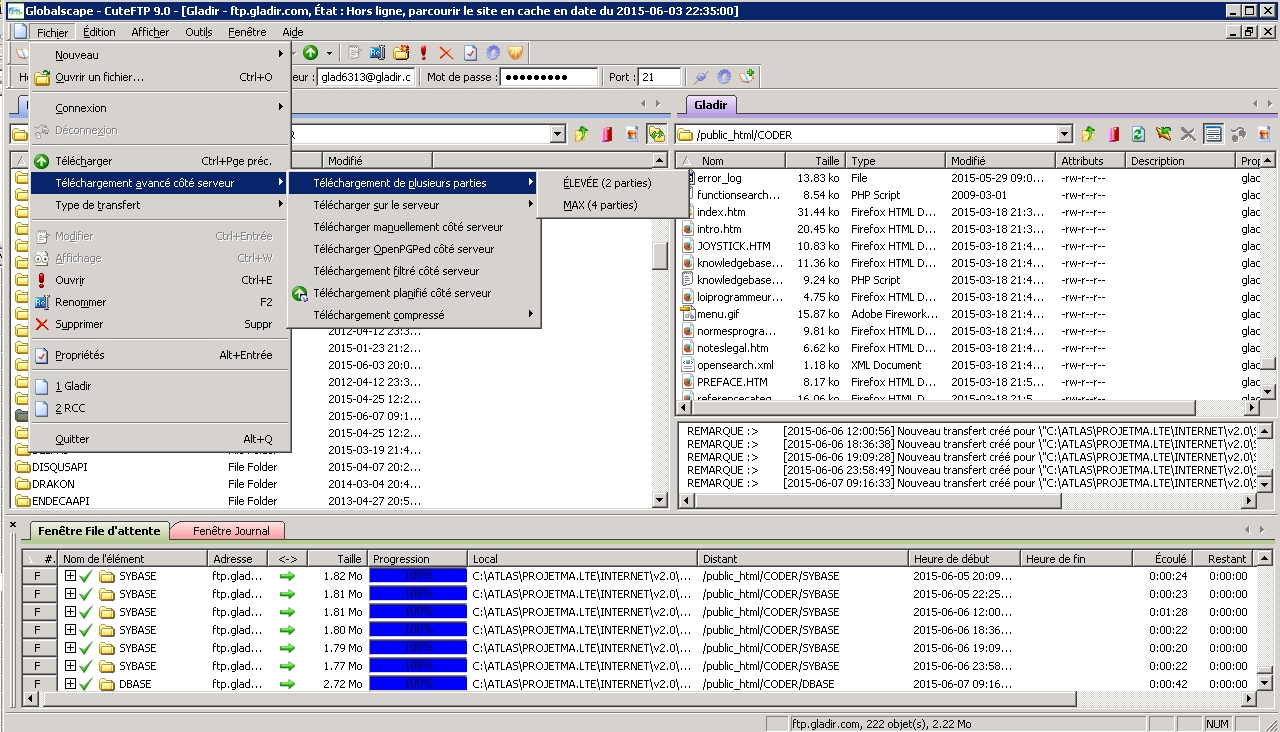
Task: Open the /public_html/CODER path dropdown
Action: click(1064, 135)
